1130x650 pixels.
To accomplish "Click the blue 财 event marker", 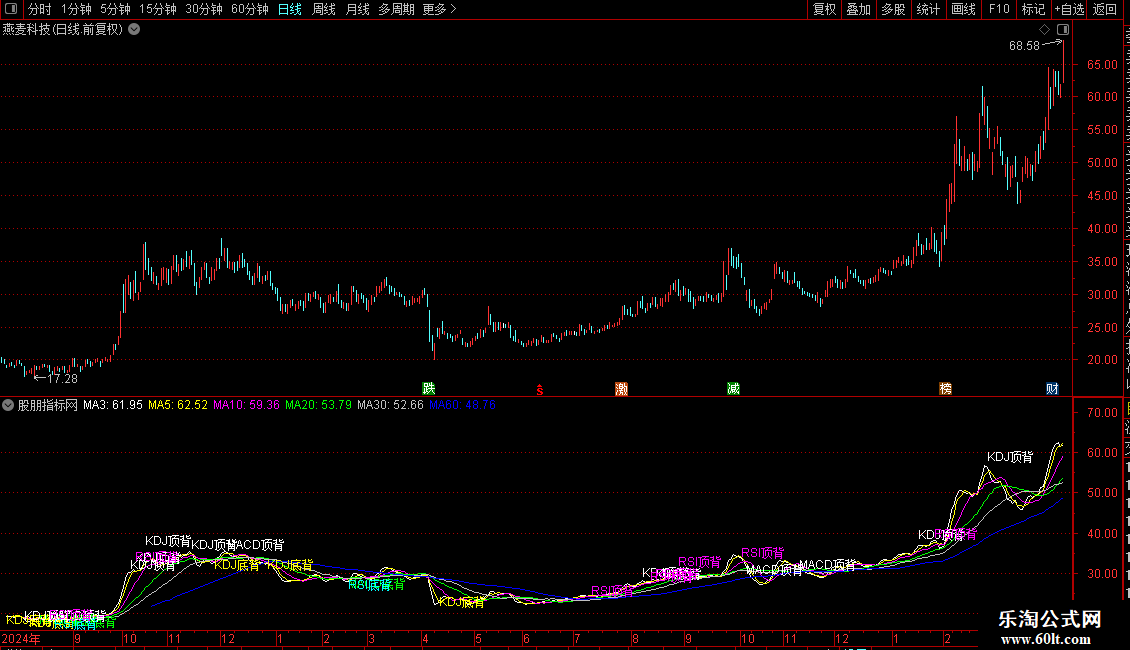I will point(1052,388).
